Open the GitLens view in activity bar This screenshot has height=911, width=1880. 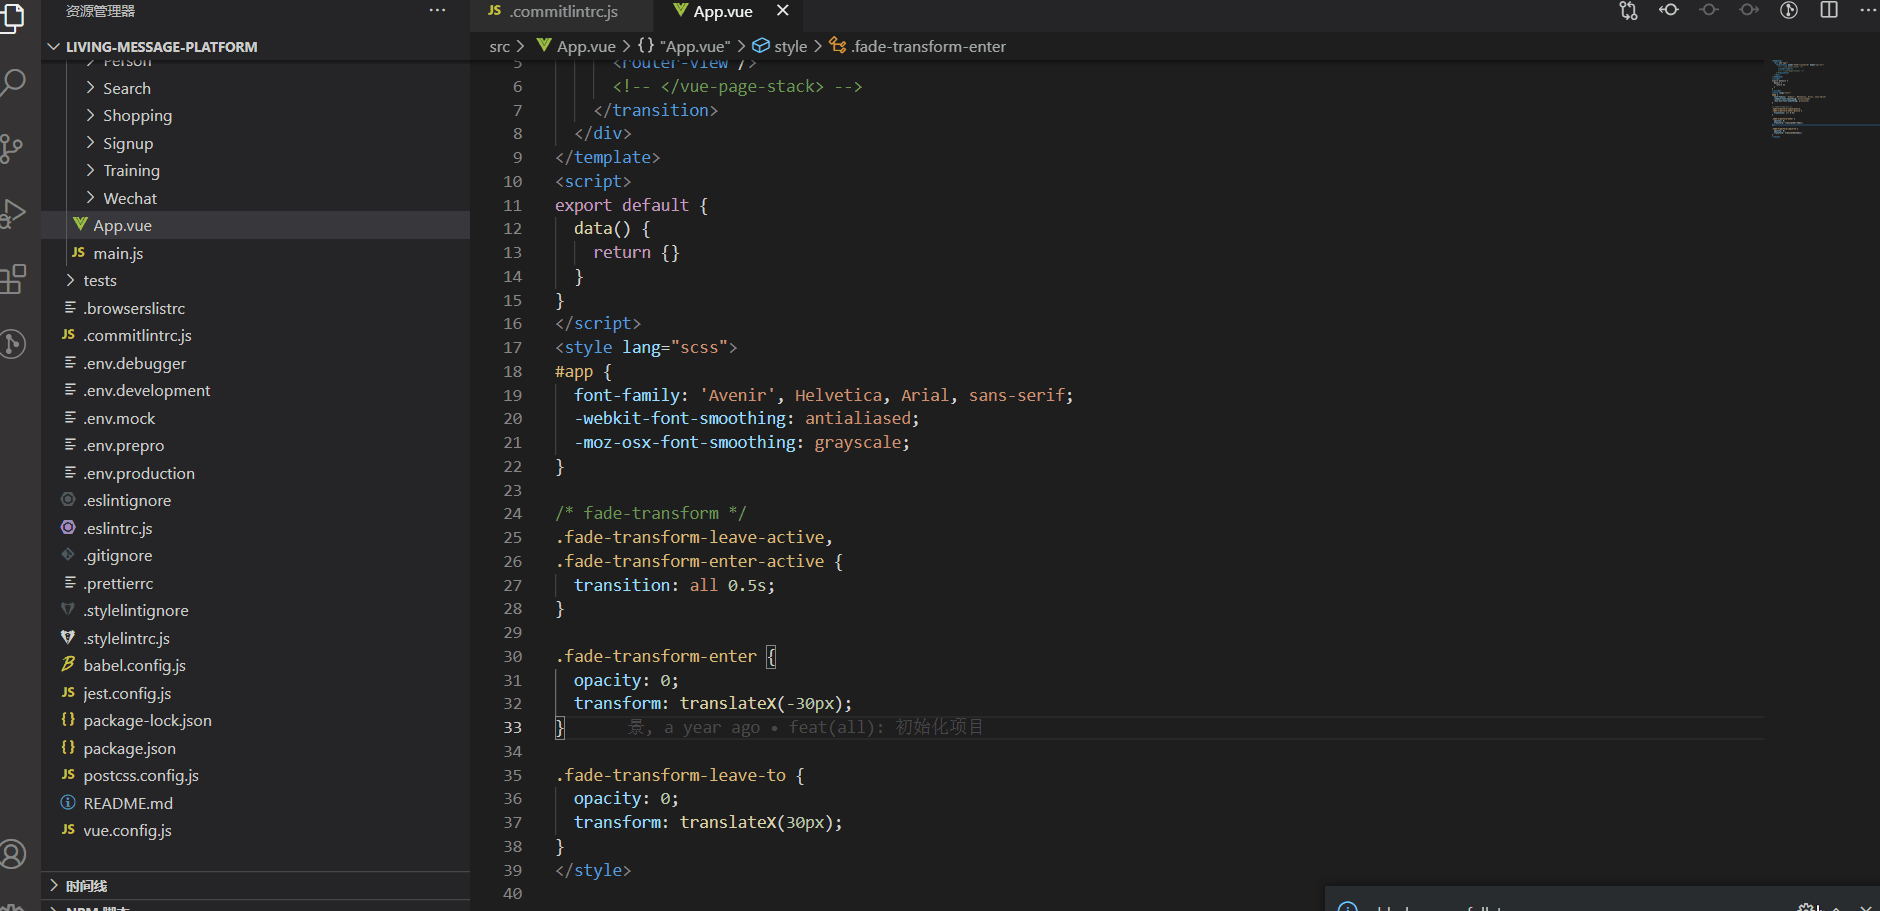tap(12, 344)
